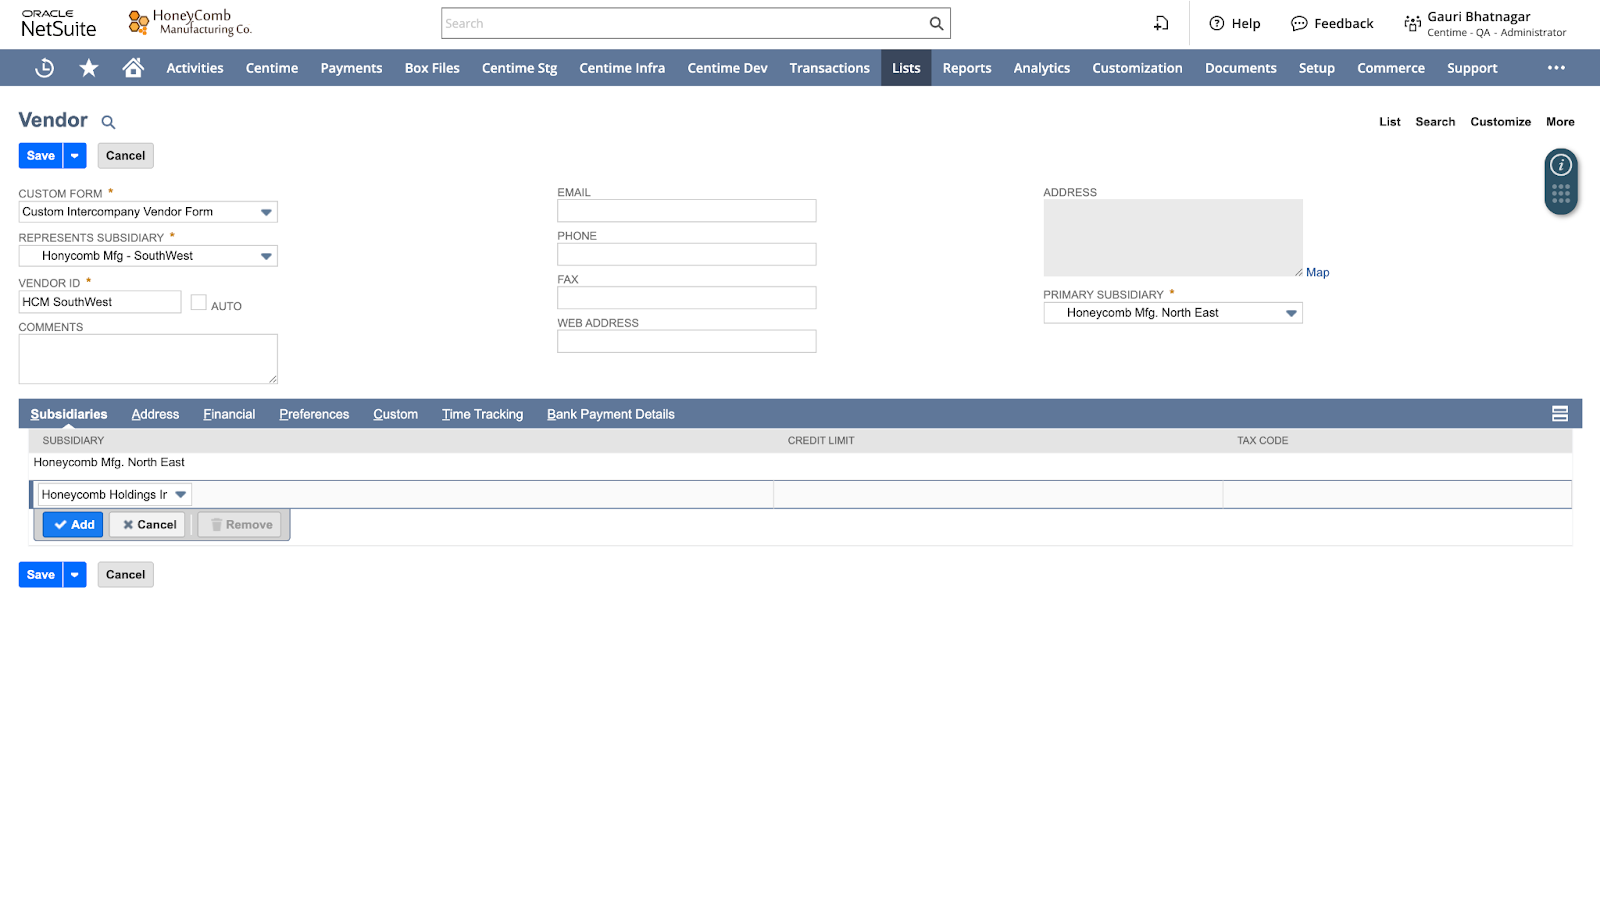Click into the Email input field
The height and width of the screenshot is (916, 1600).
(x=686, y=211)
